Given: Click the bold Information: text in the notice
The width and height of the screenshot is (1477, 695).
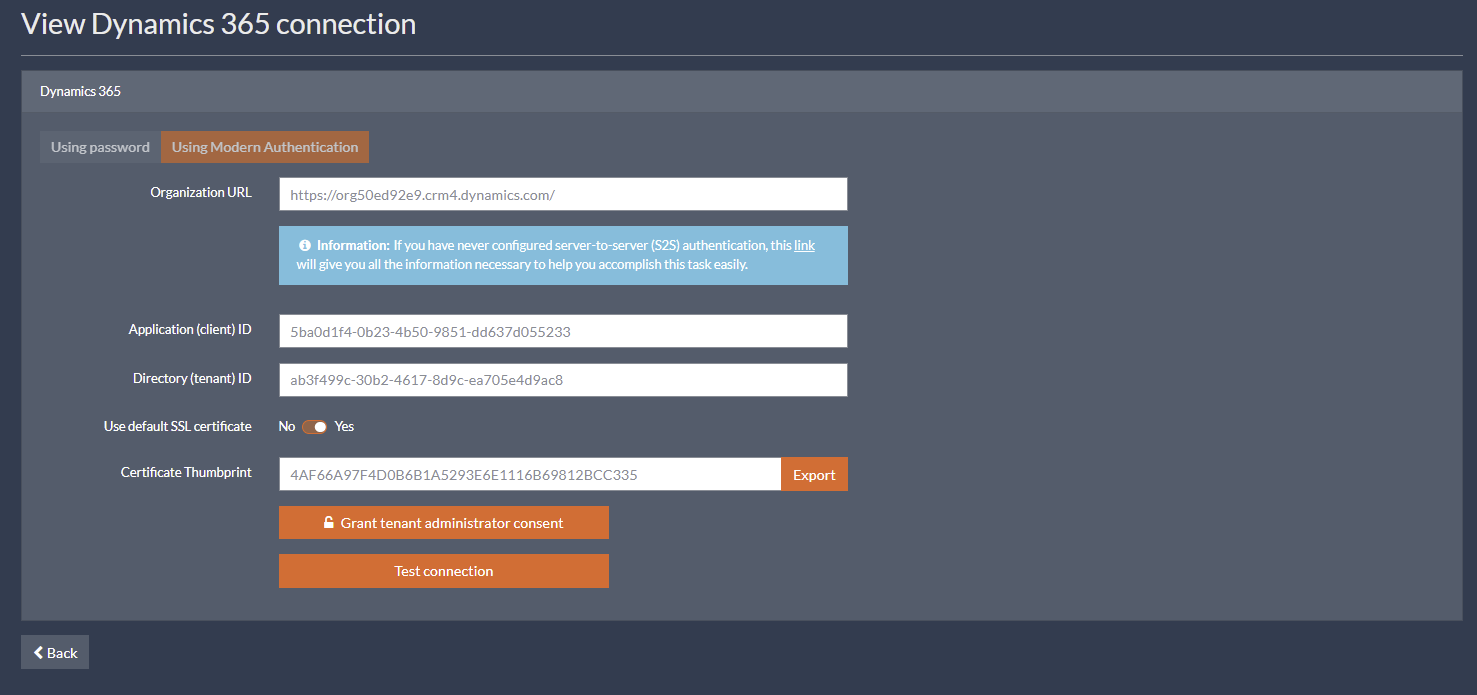Looking at the screenshot, I should 353,245.
